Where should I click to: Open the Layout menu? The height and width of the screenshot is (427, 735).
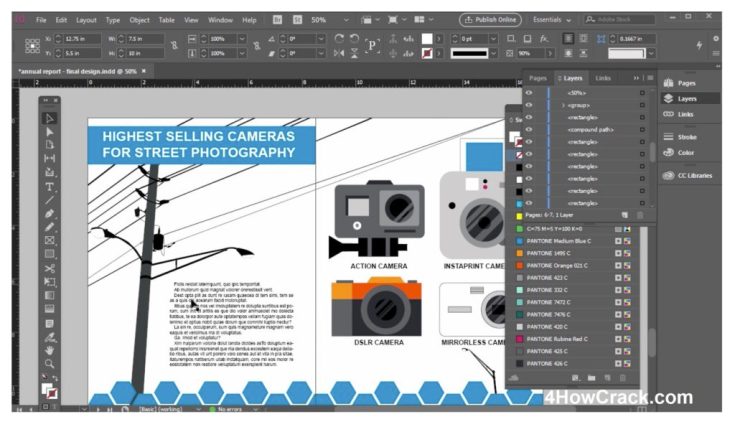click(86, 20)
